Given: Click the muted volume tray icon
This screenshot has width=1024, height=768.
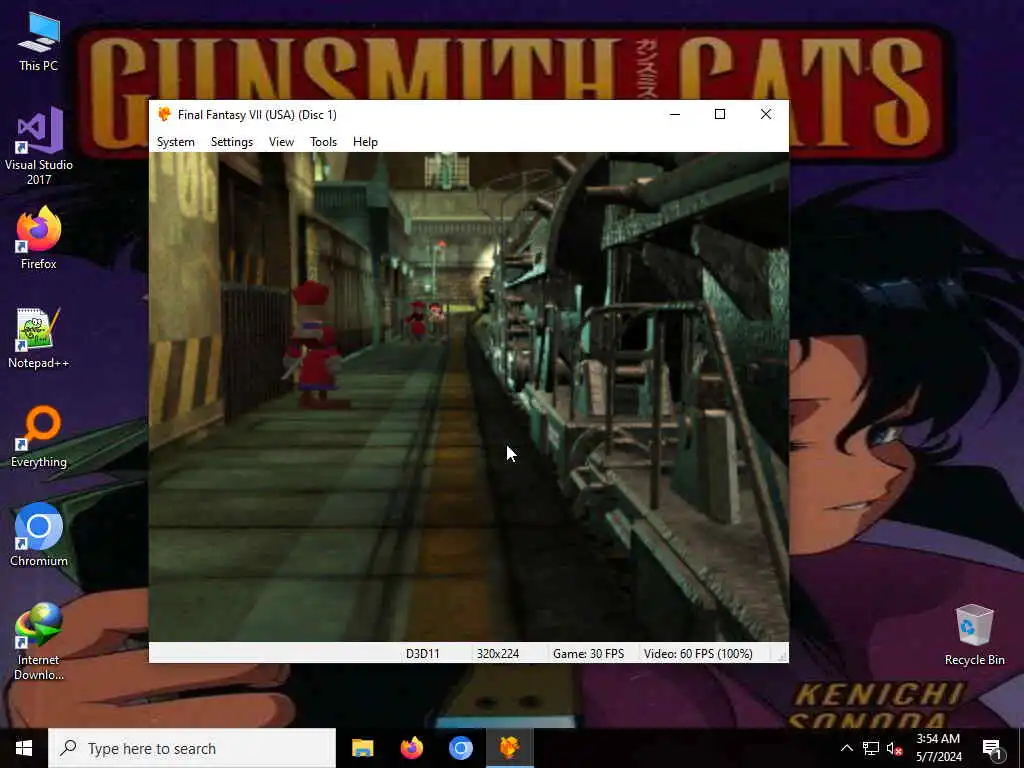Looking at the screenshot, I should pos(894,748).
